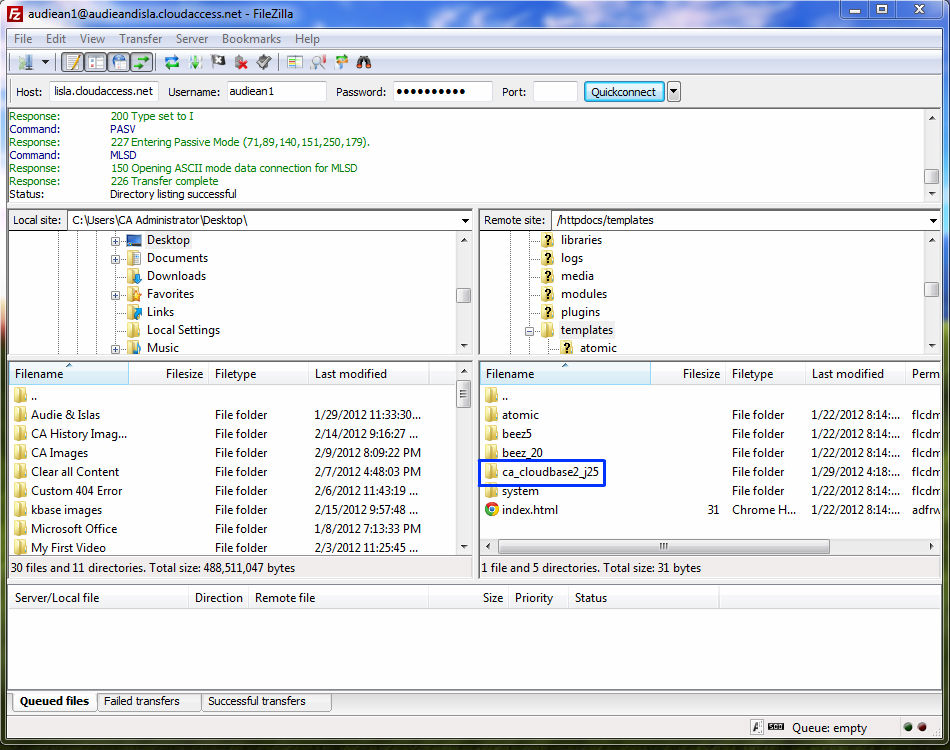950x750 pixels.
Task: Click the Downloads folder icon in local tree
Action: click(134, 276)
